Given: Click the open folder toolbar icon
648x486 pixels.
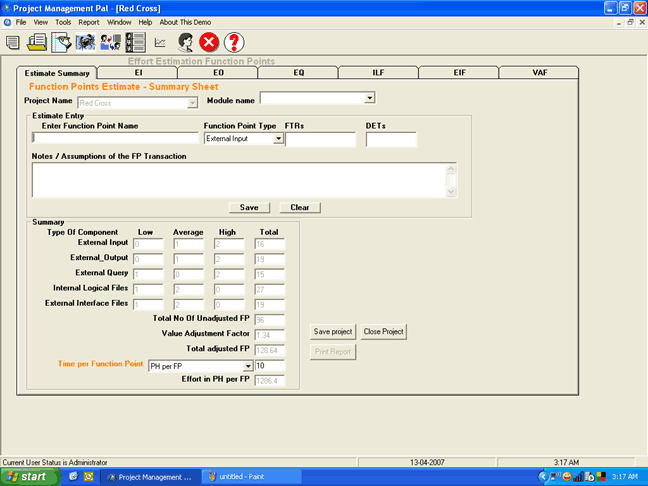Looking at the screenshot, I should (37, 42).
